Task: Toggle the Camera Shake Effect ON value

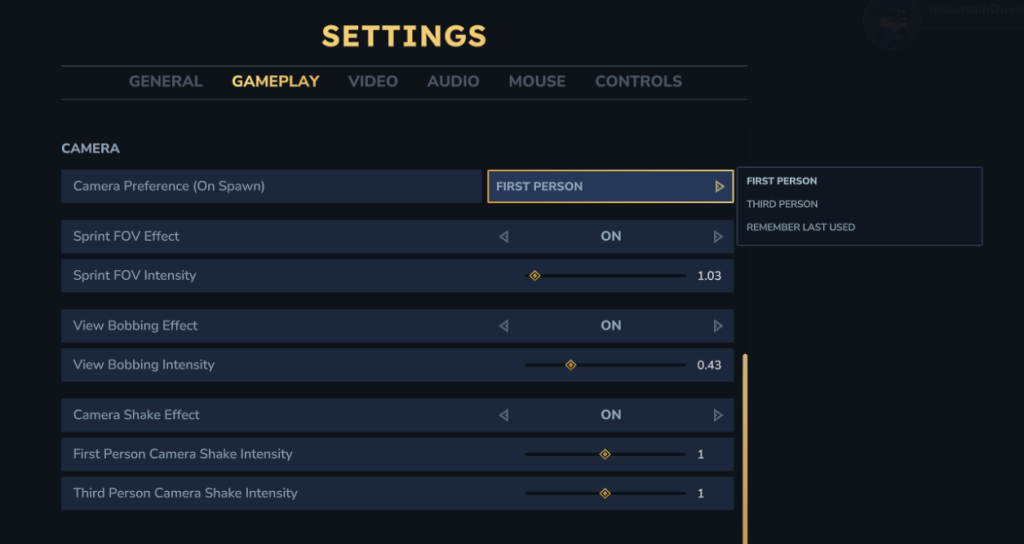Action: (x=611, y=415)
